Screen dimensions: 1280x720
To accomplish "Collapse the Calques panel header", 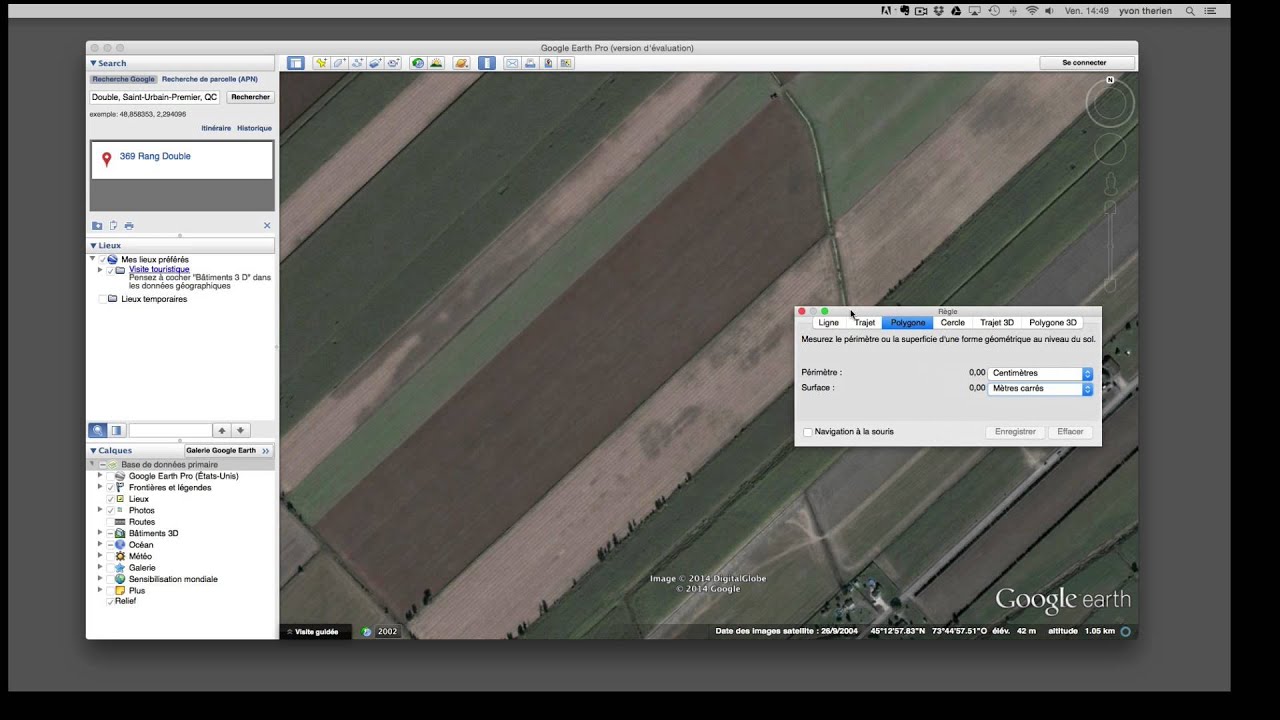I will click(x=136, y=450).
